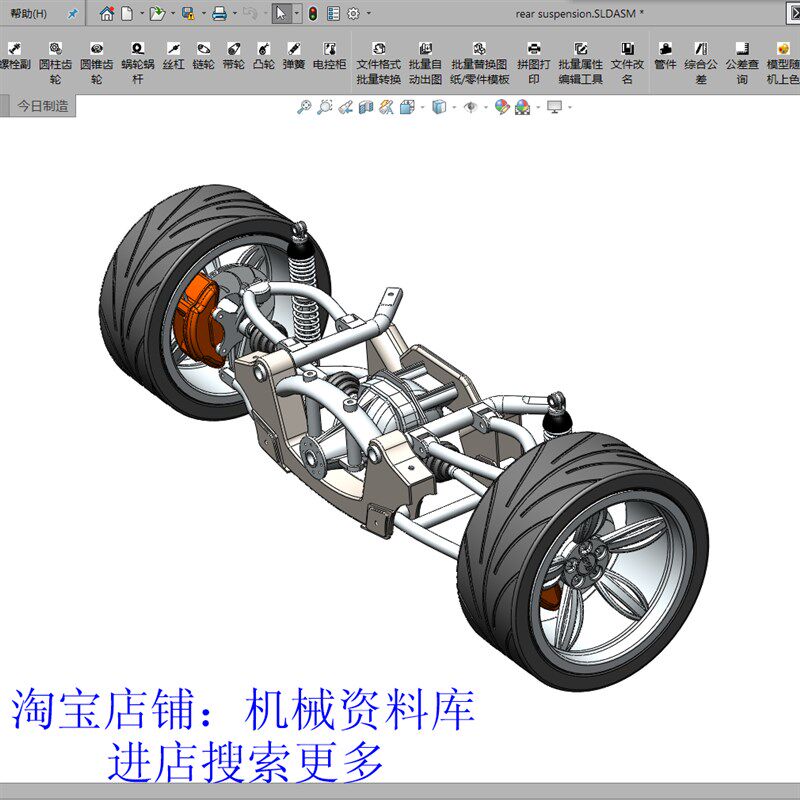Click the Save button
The width and height of the screenshot is (800, 800).
click(189, 14)
